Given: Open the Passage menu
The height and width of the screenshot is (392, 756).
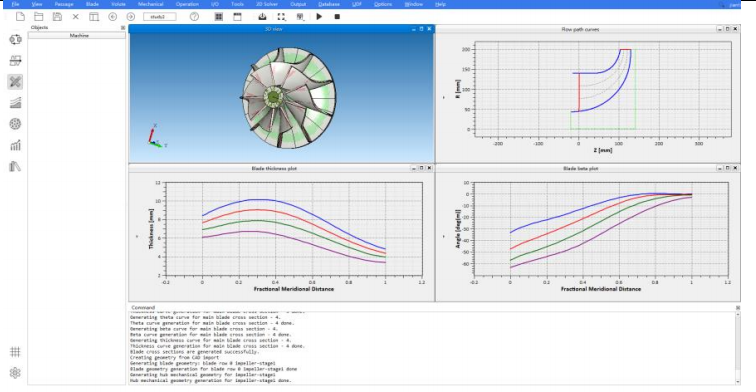Looking at the screenshot, I should click(64, 4).
